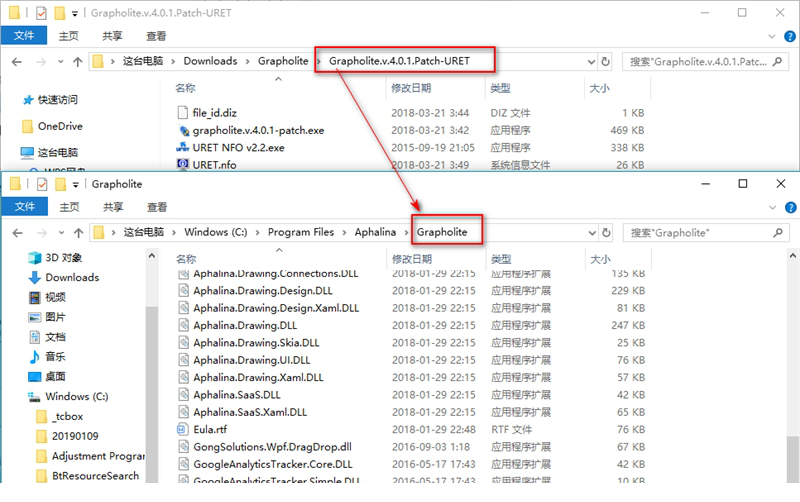The image size is (800, 502).
Task: Select Program Files breadcrumb in Grapholite window
Action: (301, 232)
